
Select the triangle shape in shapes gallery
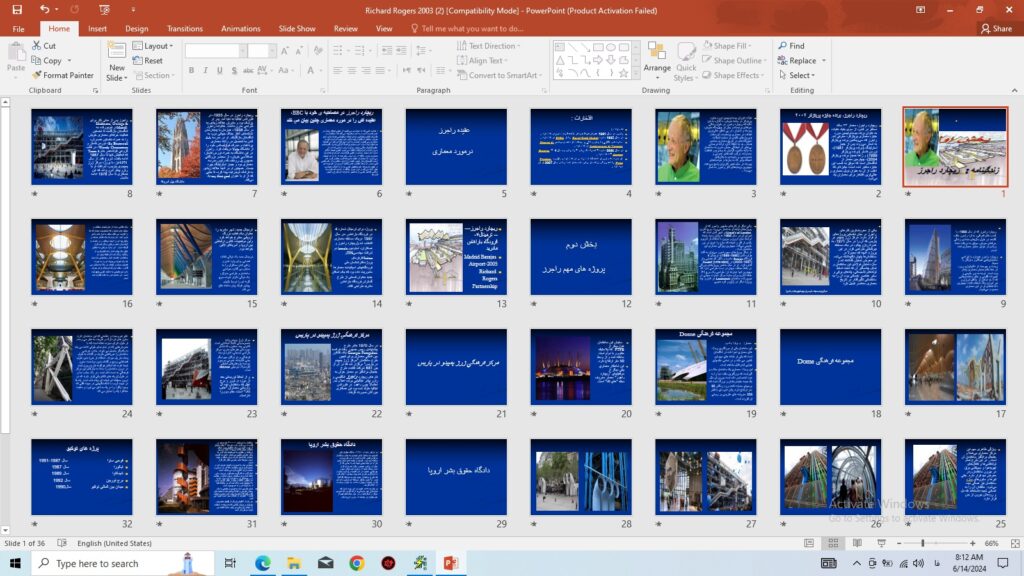pyautogui.click(x=560, y=60)
